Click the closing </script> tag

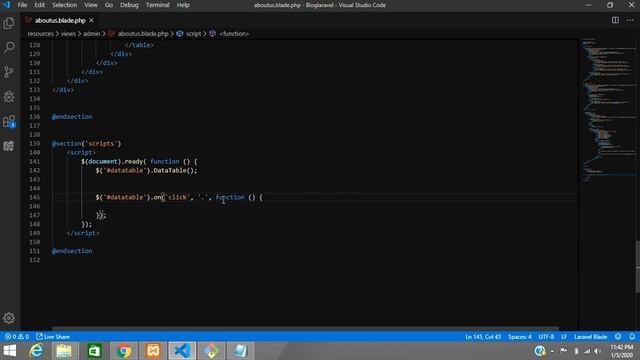pyautogui.click(x=83, y=233)
